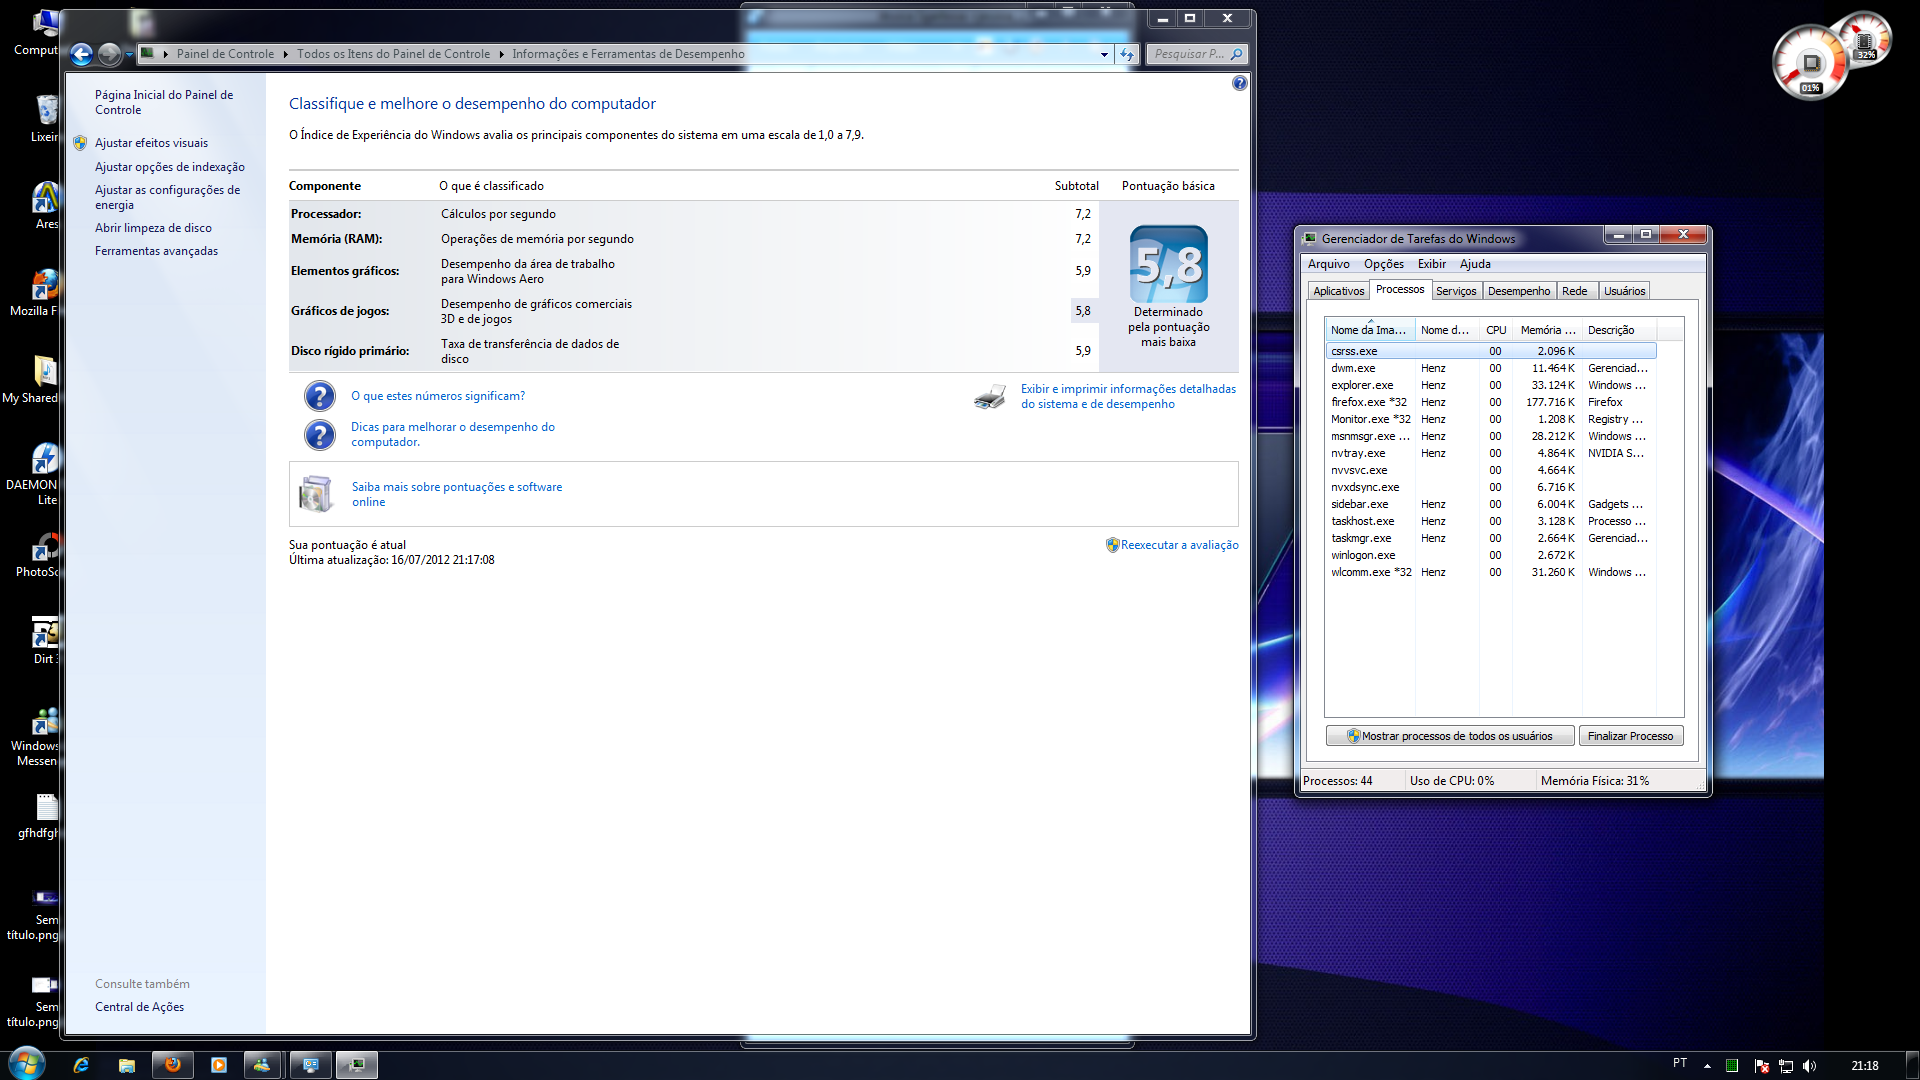The height and width of the screenshot is (1080, 1920).
Task: Click the Windows Start orb
Action: click(26, 1063)
